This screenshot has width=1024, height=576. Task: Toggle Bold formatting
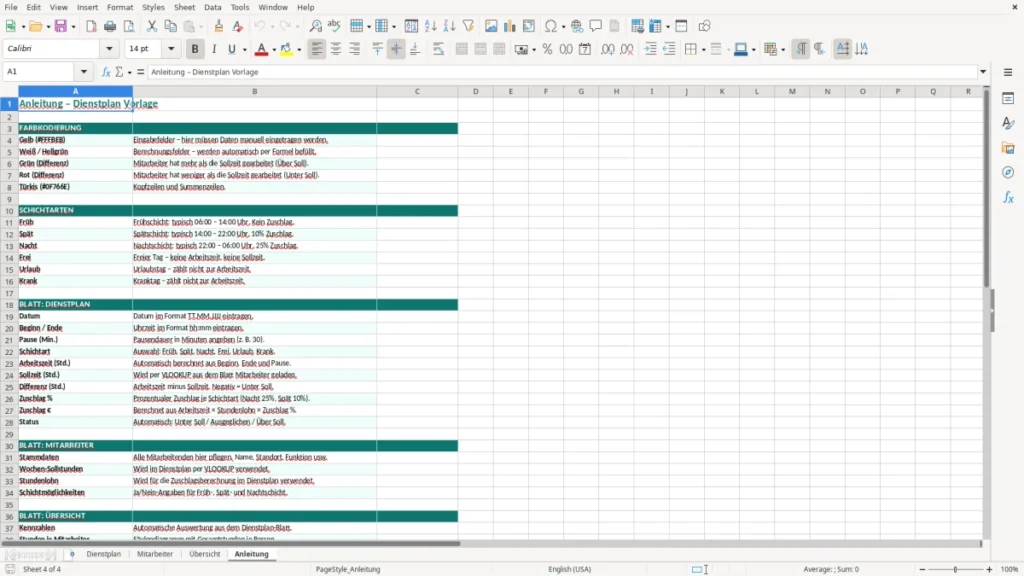point(195,49)
